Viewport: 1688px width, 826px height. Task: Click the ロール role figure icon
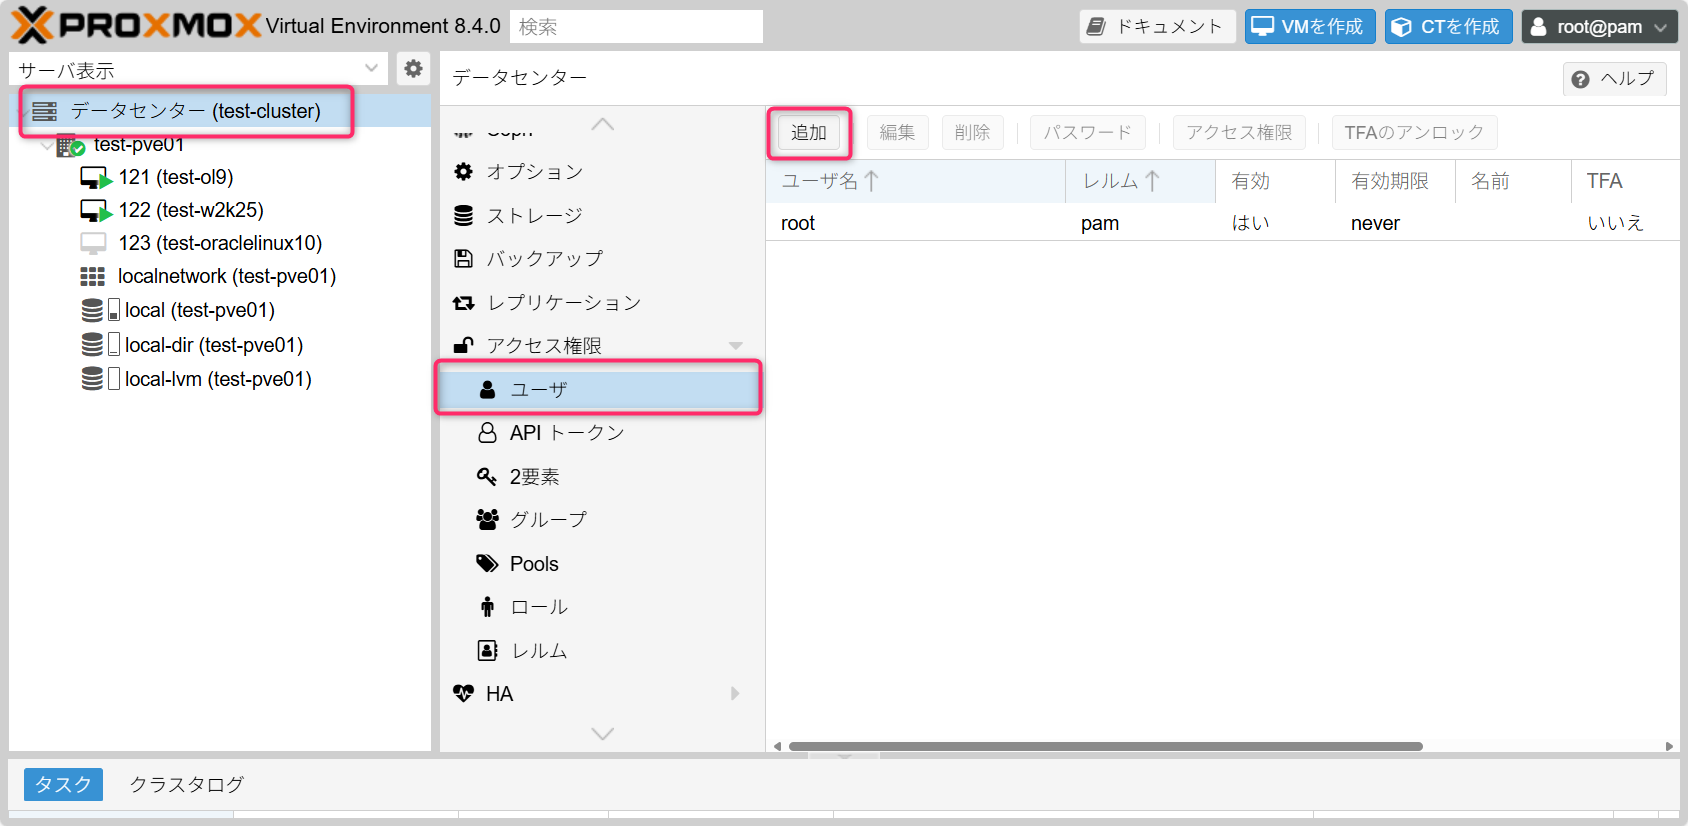487,607
